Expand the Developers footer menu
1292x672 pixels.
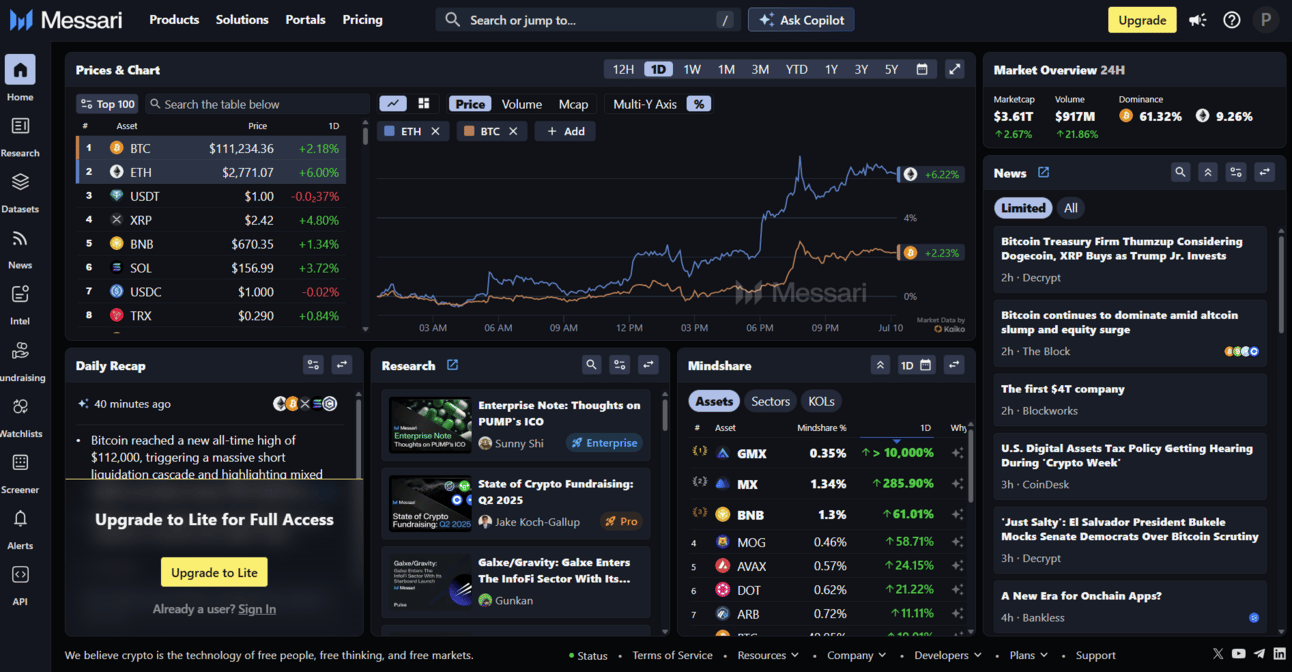[948, 655]
